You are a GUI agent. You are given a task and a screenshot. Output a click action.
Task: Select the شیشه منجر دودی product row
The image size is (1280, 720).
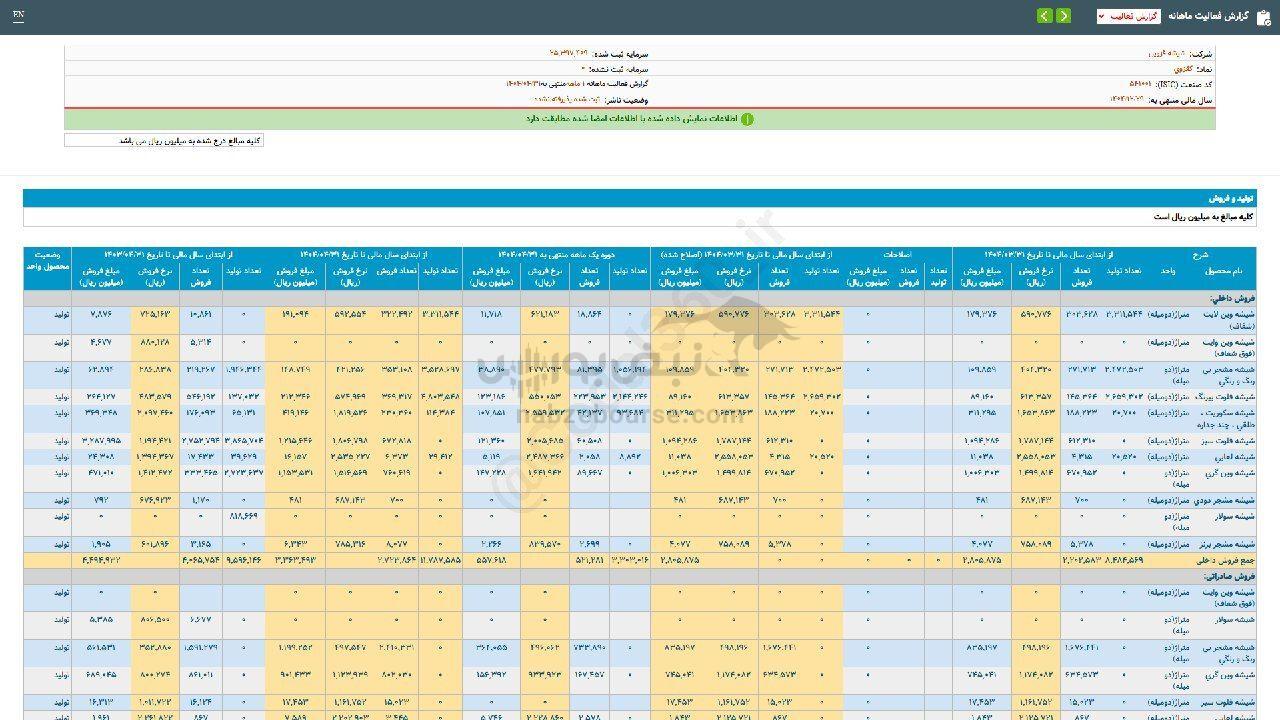click(640, 500)
